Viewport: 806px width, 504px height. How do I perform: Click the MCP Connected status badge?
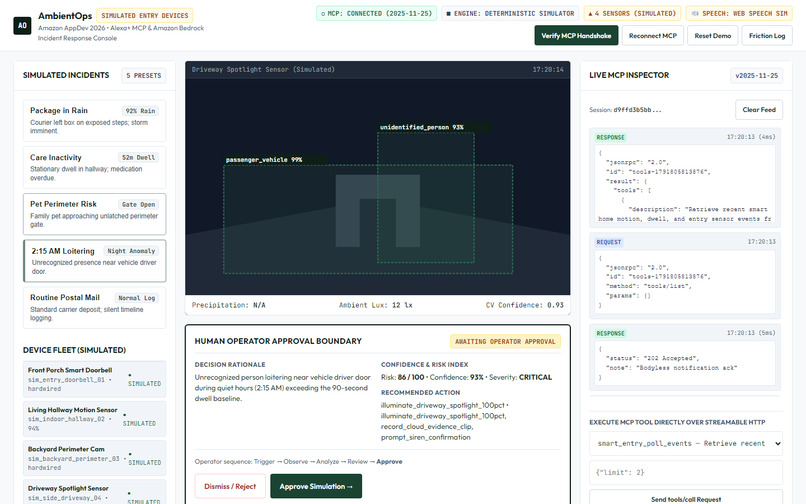coord(376,13)
